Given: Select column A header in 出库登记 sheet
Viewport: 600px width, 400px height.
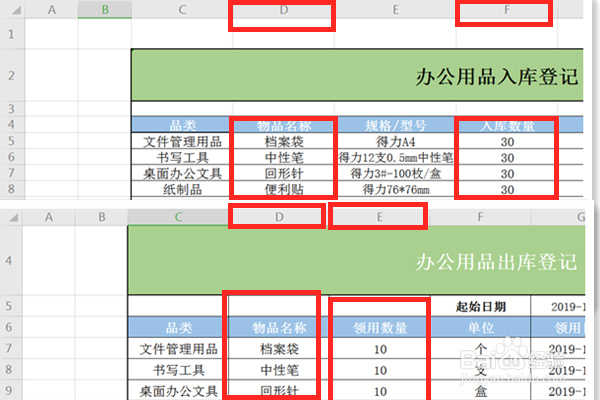Looking at the screenshot, I should (49, 217).
